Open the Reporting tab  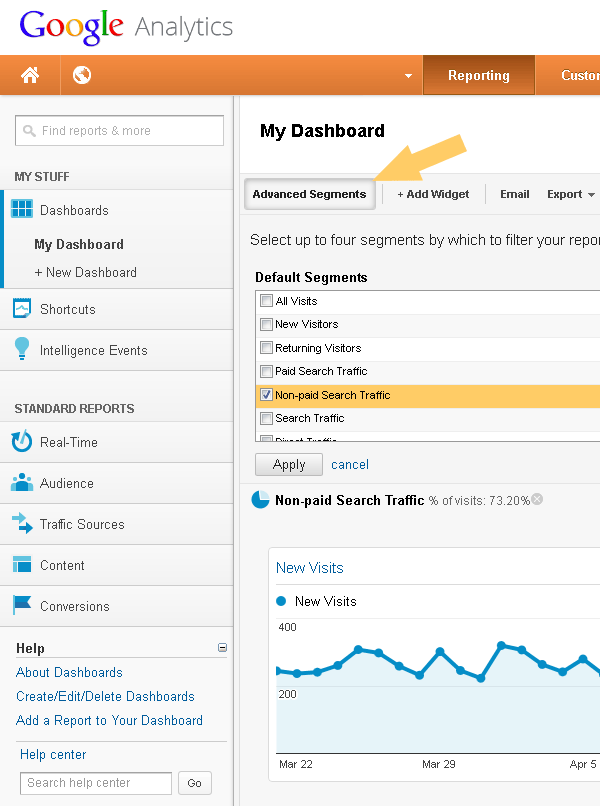point(479,75)
